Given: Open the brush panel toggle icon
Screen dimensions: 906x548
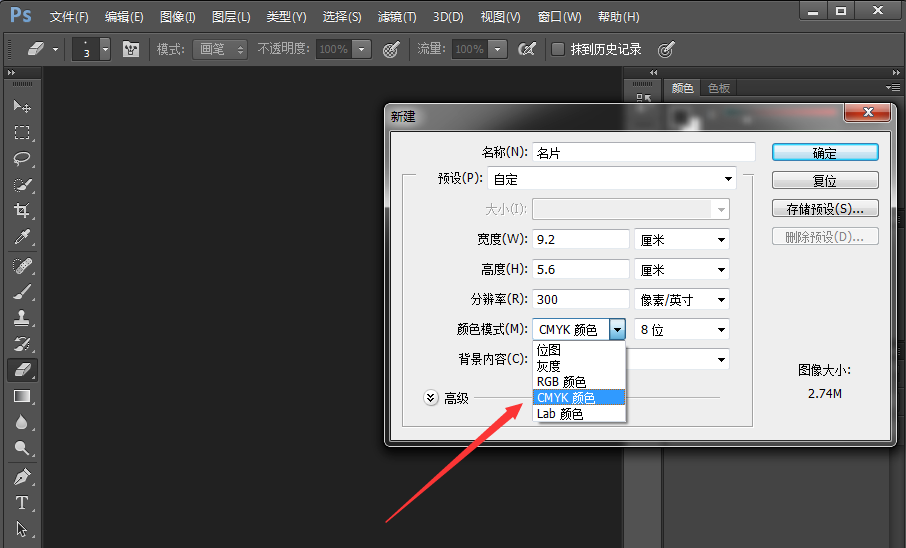Looking at the screenshot, I should point(131,49).
